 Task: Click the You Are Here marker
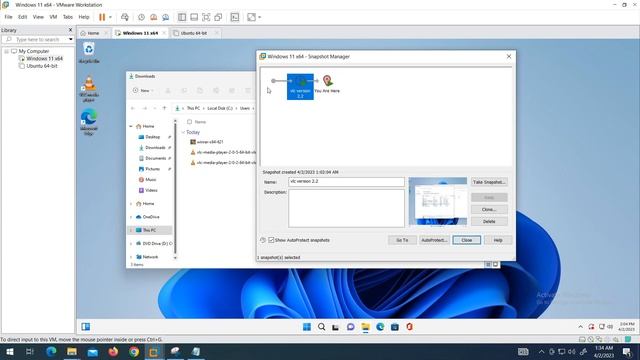[x=327, y=84]
